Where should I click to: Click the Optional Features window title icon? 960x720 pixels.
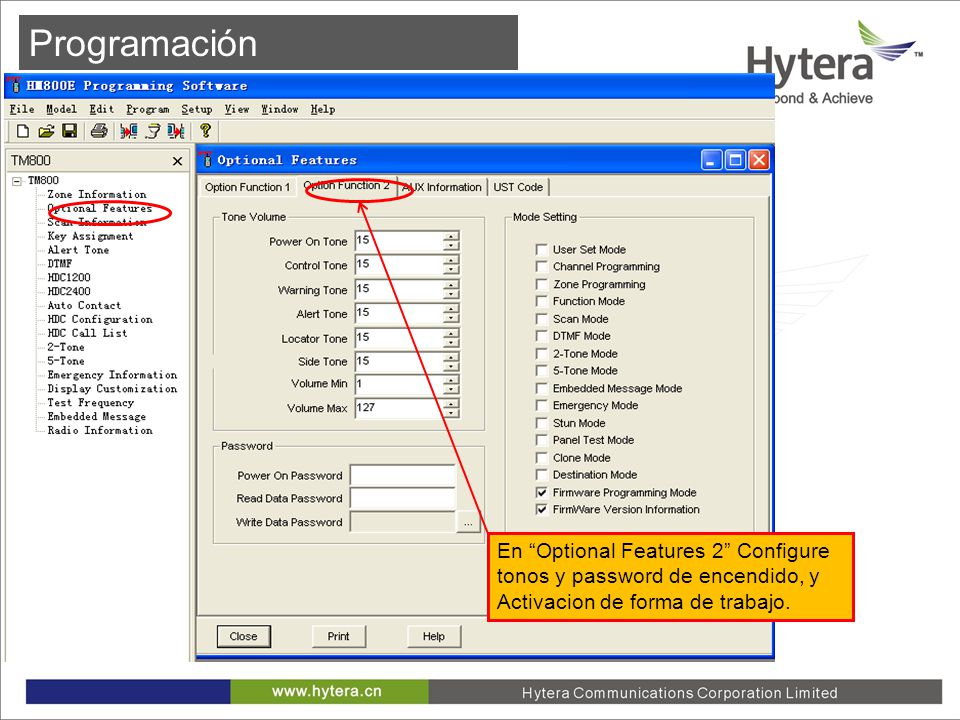[x=206, y=159]
